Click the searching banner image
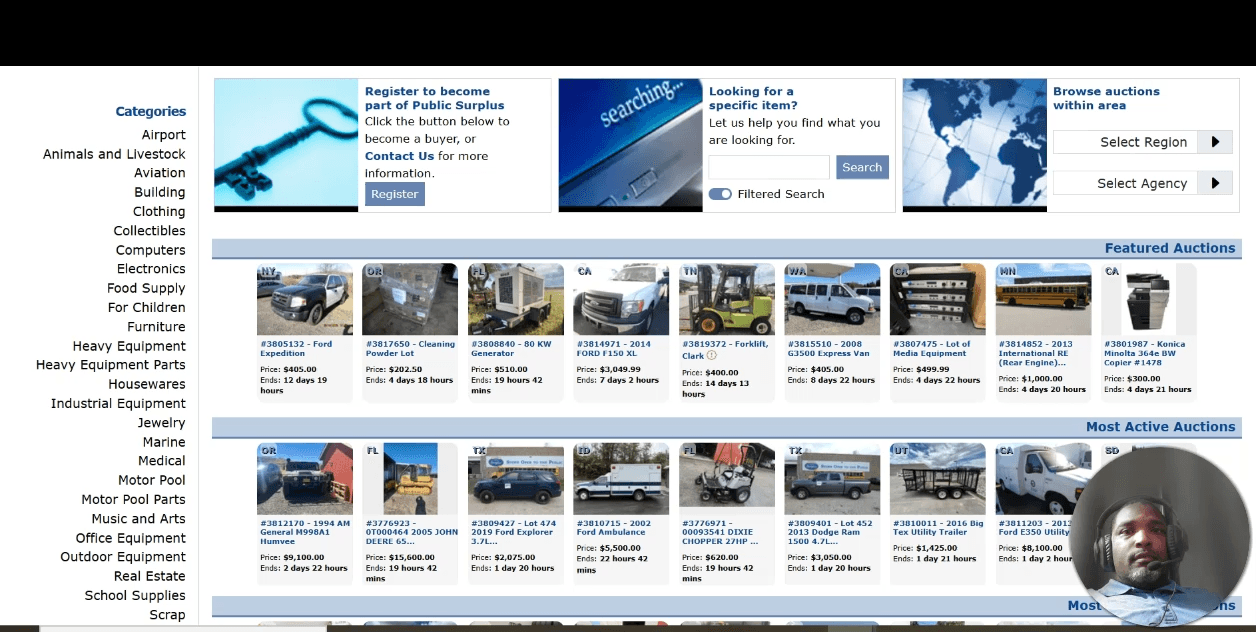The height and width of the screenshot is (632, 1256). click(630, 143)
